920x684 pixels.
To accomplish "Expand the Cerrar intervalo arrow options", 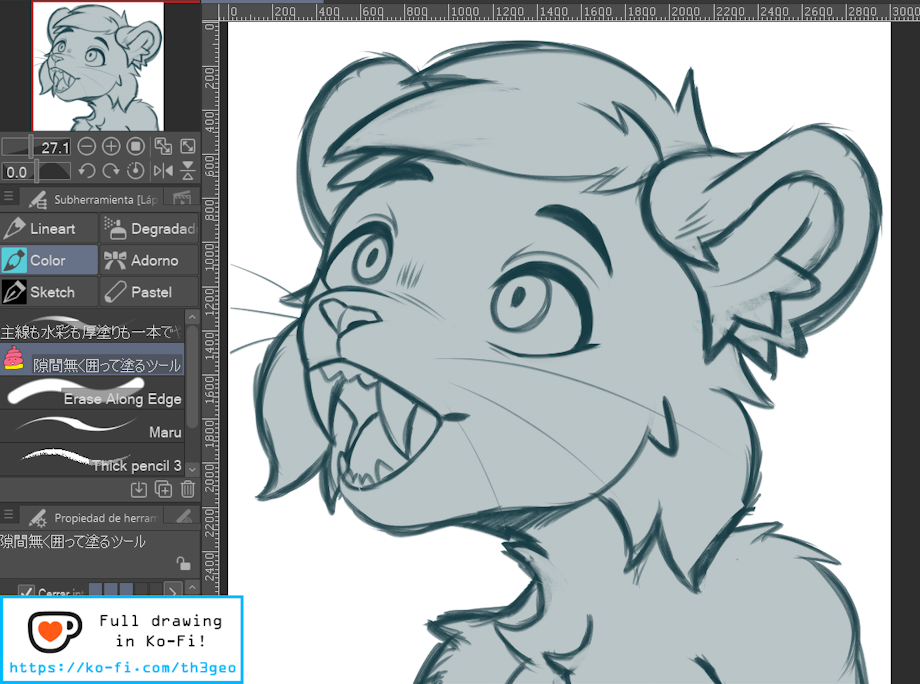I will pyautogui.click(x=171, y=592).
